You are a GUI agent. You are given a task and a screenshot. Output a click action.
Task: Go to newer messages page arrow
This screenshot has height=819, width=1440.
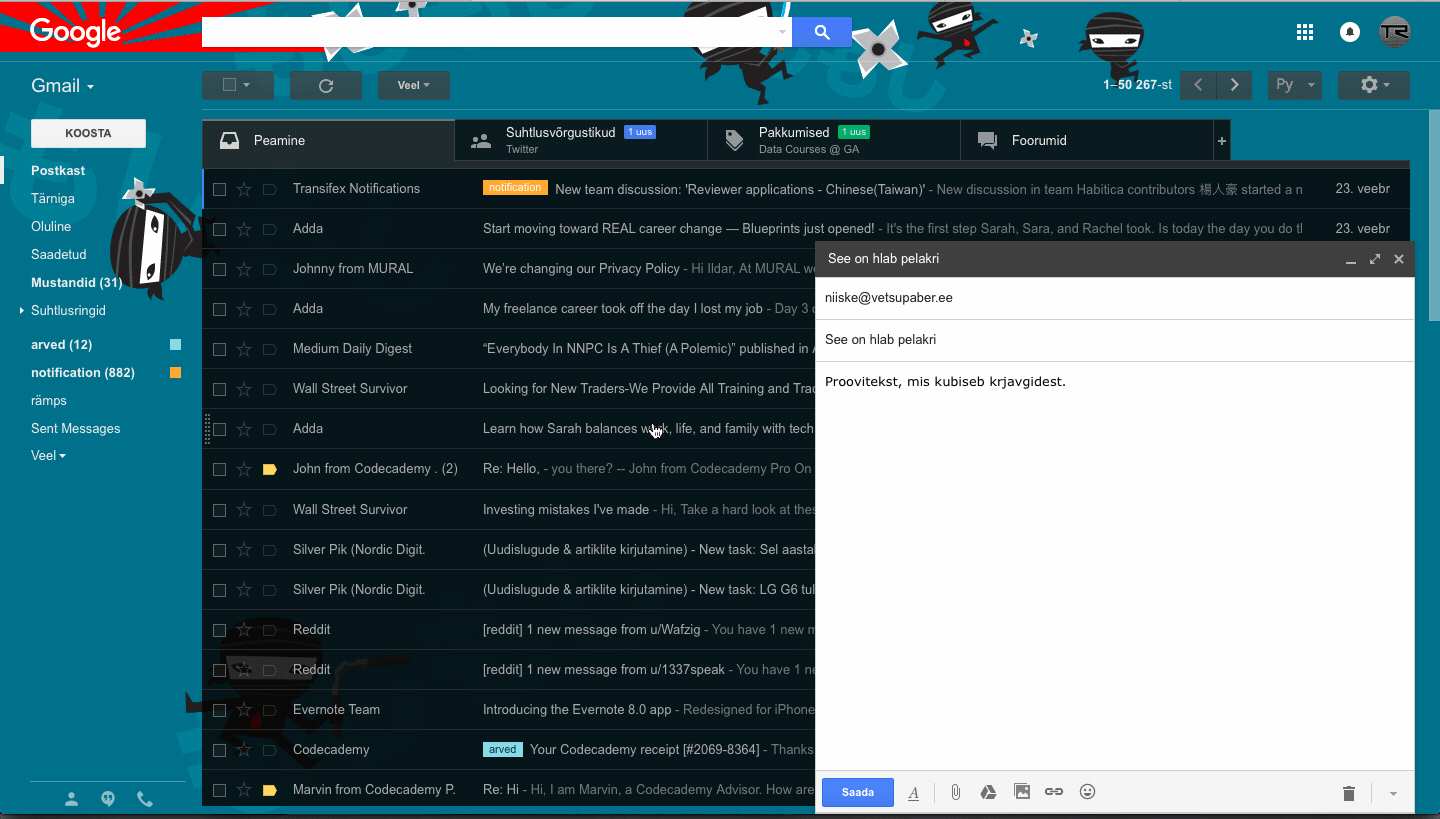1198,85
